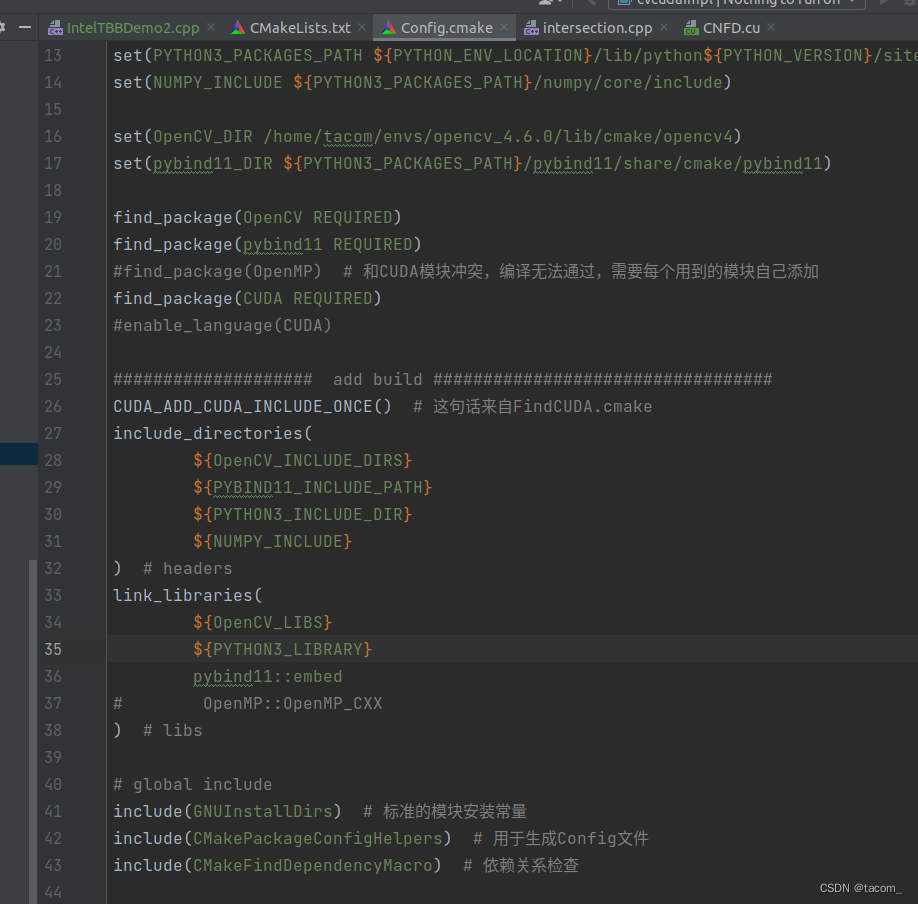
Task: Hide the tool window with the minus icon
Action: [25, 28]
